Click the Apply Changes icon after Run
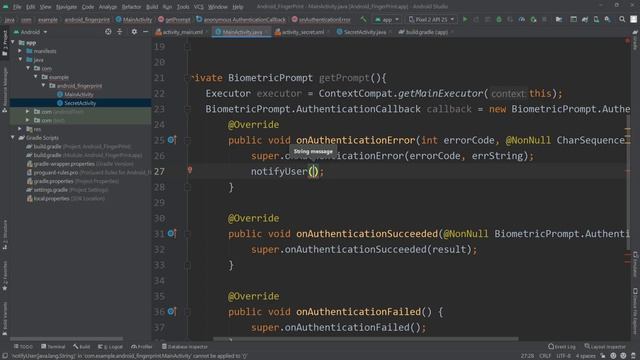This screenshot has height=360, width=640. tap(476, 19)
